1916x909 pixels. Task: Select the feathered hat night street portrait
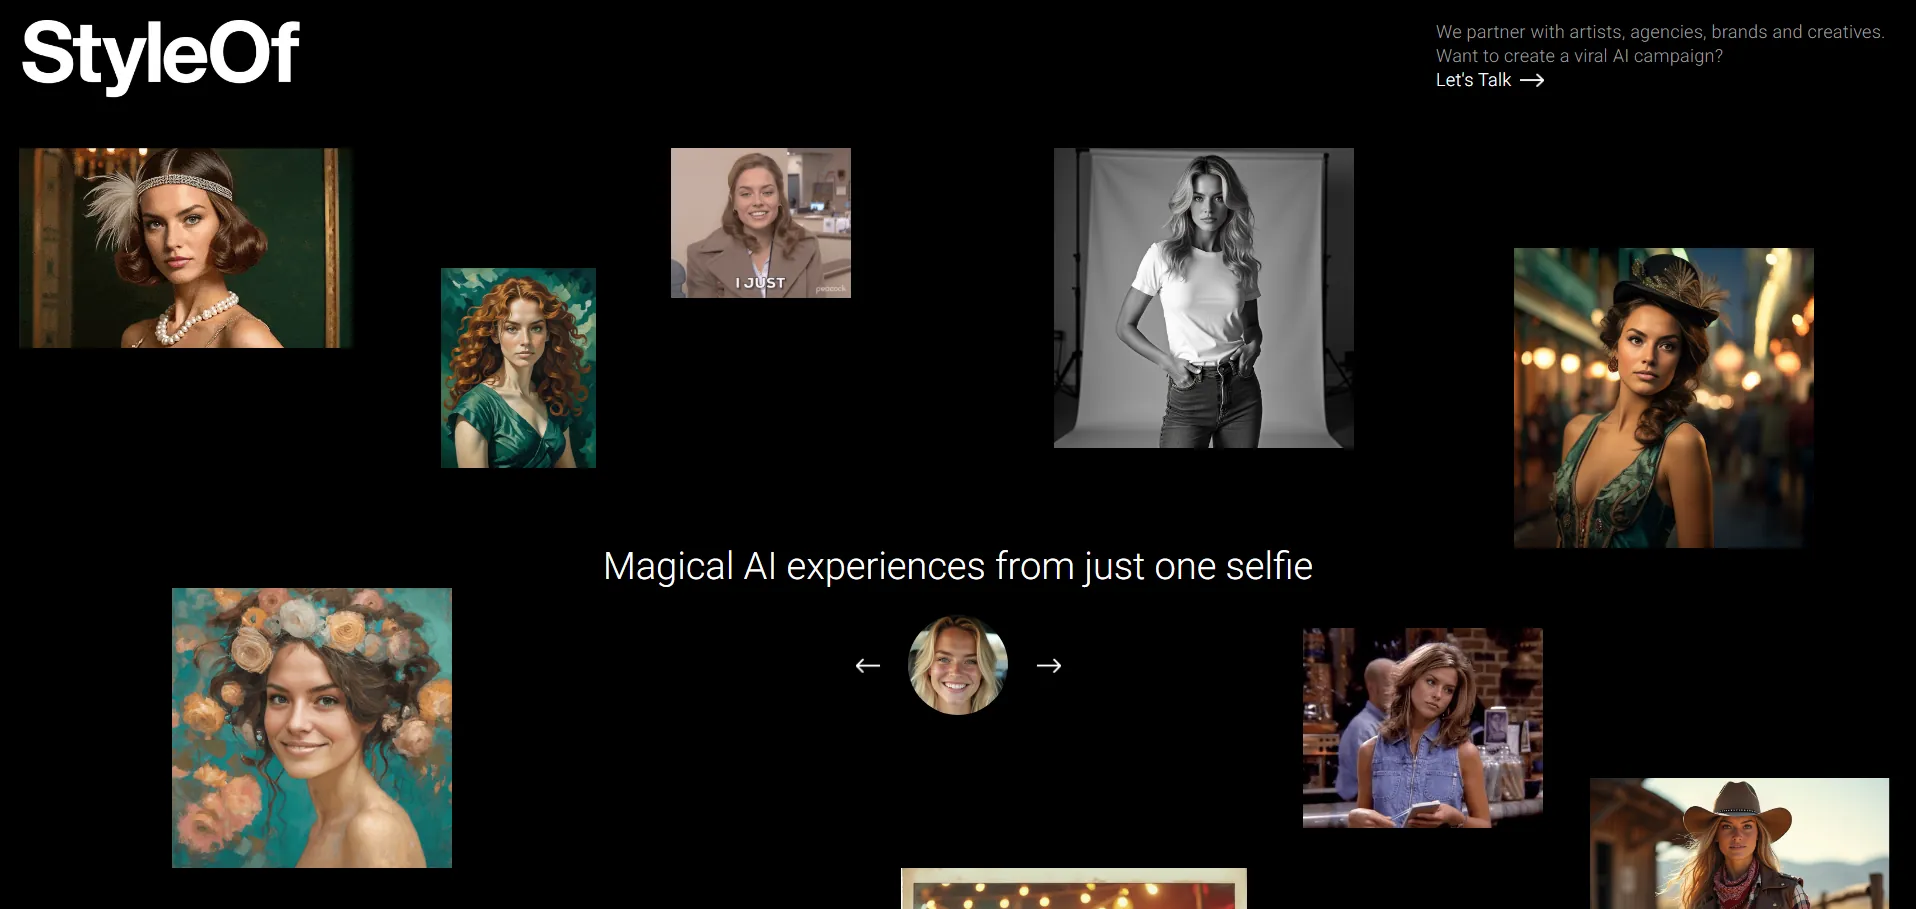point(1663,398)
